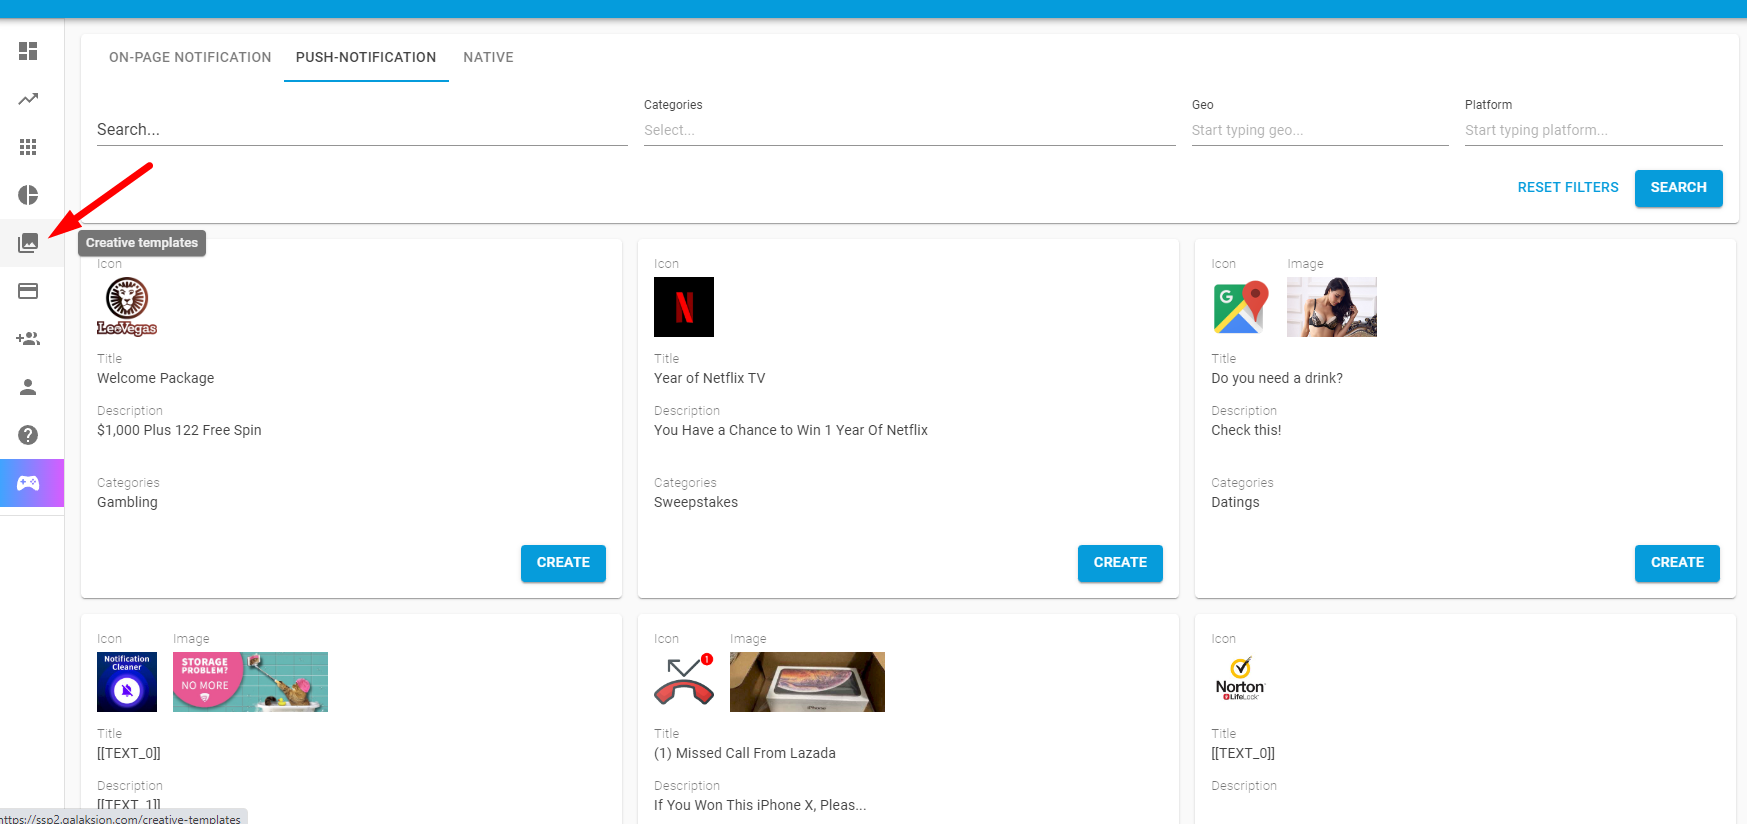Image resolution: width=1747 pixels, height=824 pixels.
Task: Click the 'Do you need a drink?' title
Action: pos(1277,378)
